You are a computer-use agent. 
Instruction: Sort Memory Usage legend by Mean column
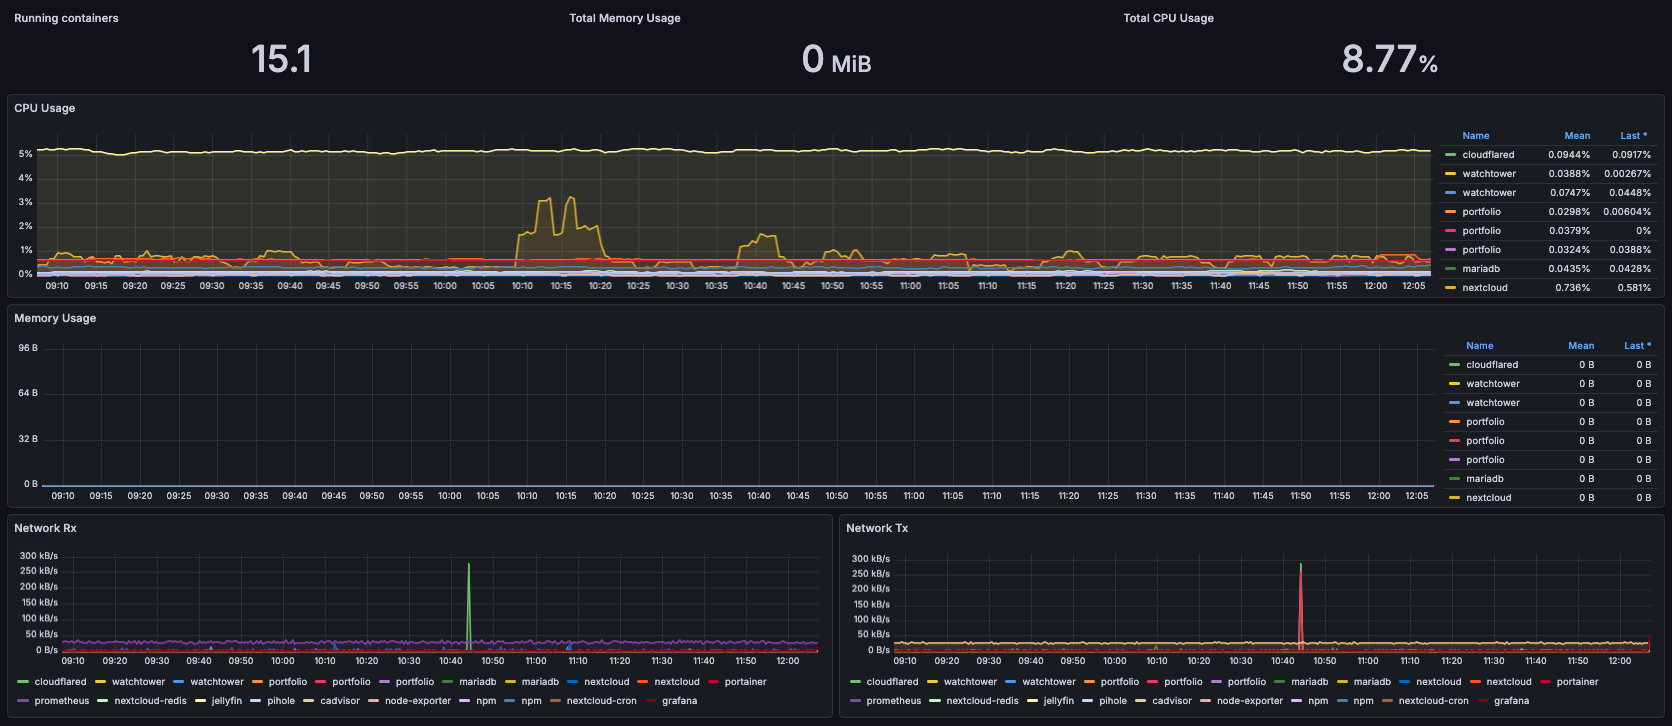point(1581,346)
